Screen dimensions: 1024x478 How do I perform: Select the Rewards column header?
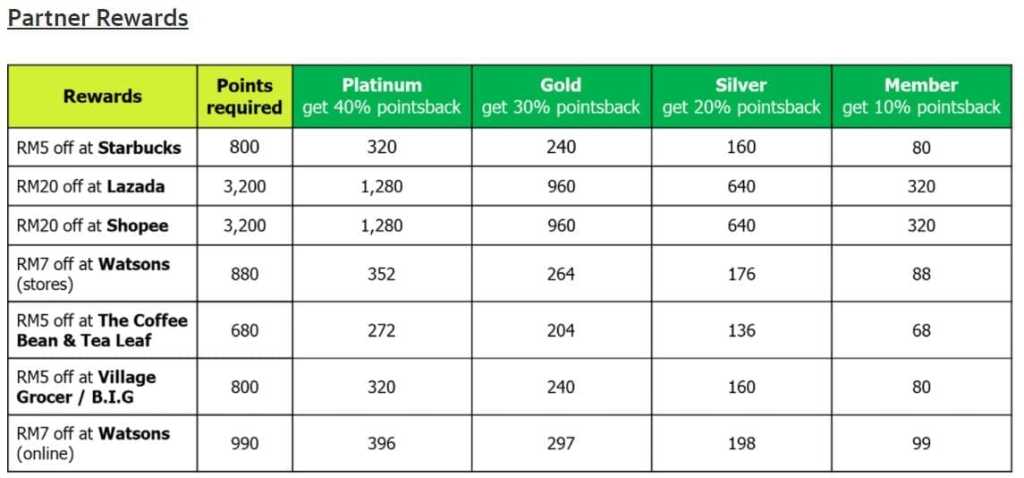tap(102, 97)
